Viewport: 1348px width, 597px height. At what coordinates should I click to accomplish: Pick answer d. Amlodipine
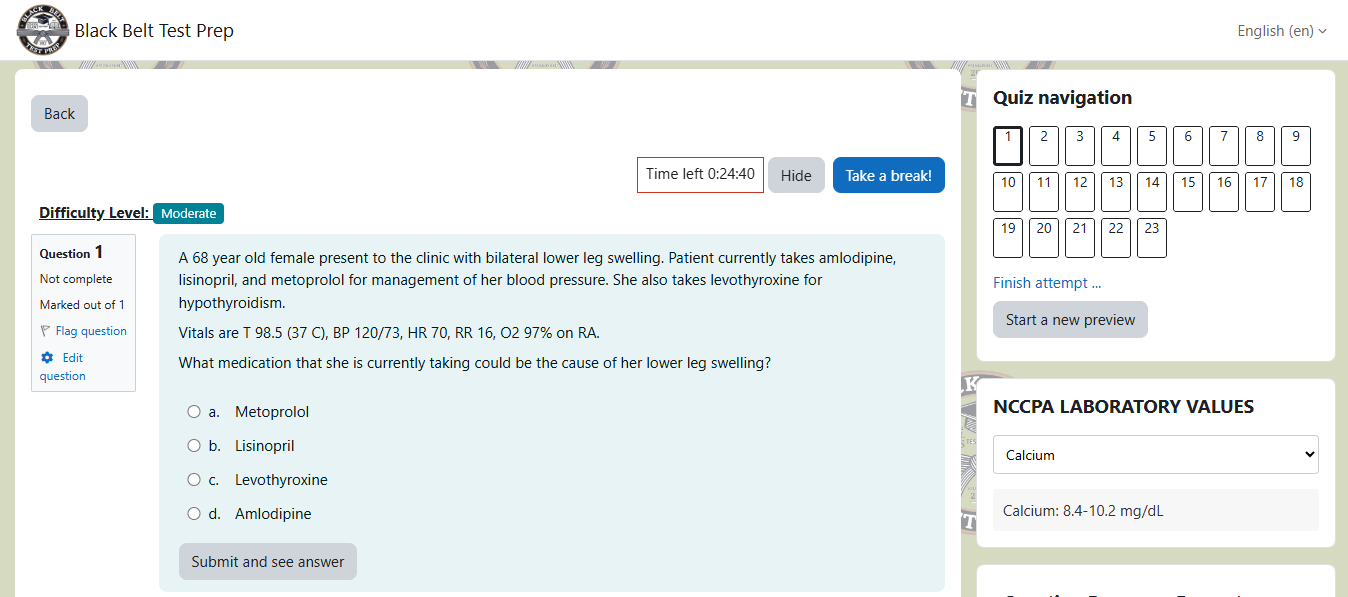pyautogui.click(x=194, y=514)
